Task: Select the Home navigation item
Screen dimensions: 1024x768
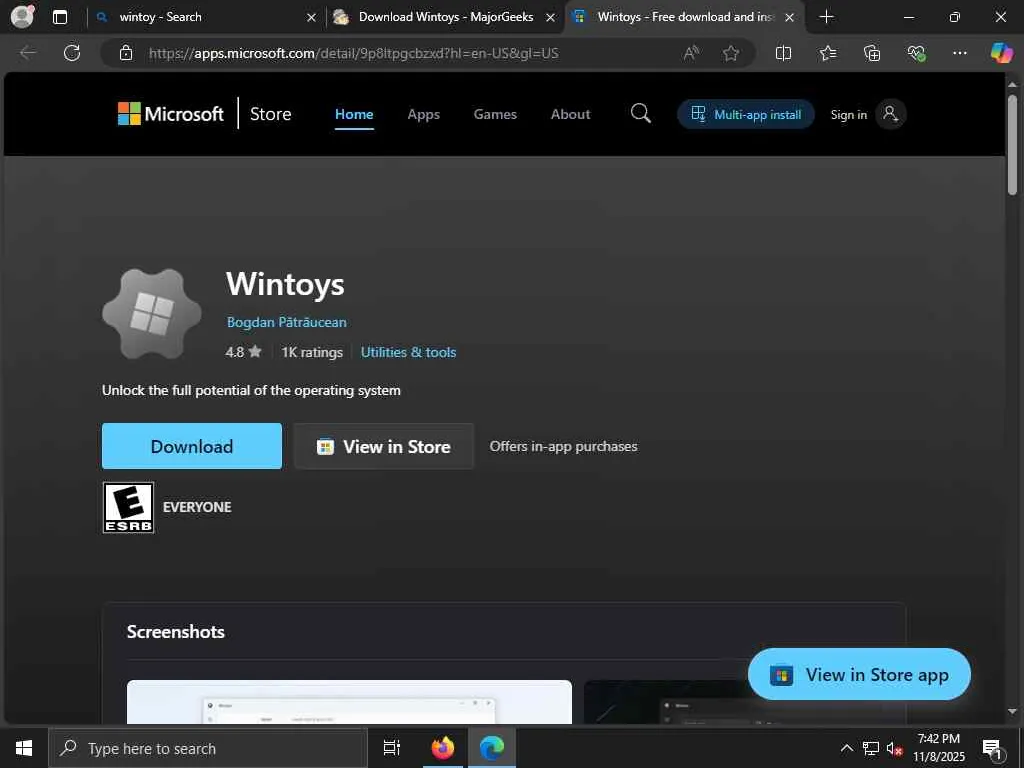Action: tap(354, 114)
